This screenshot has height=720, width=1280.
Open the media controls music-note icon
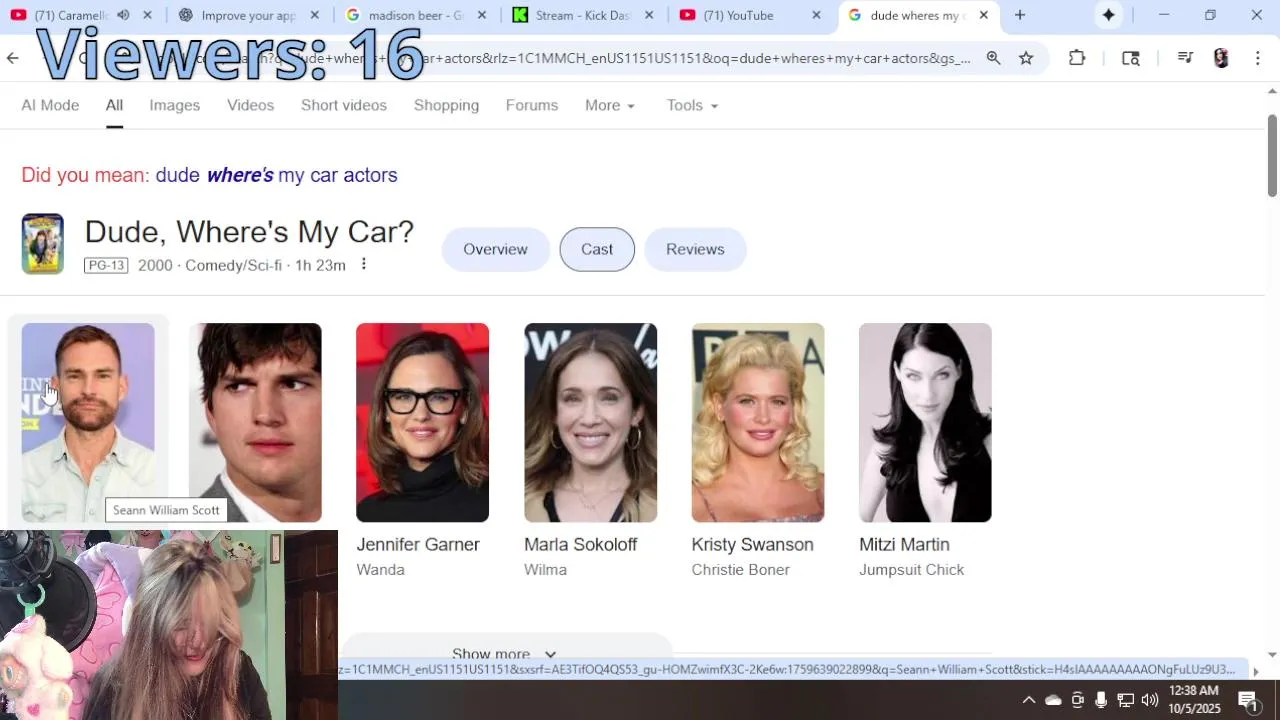coord(1185,58)
